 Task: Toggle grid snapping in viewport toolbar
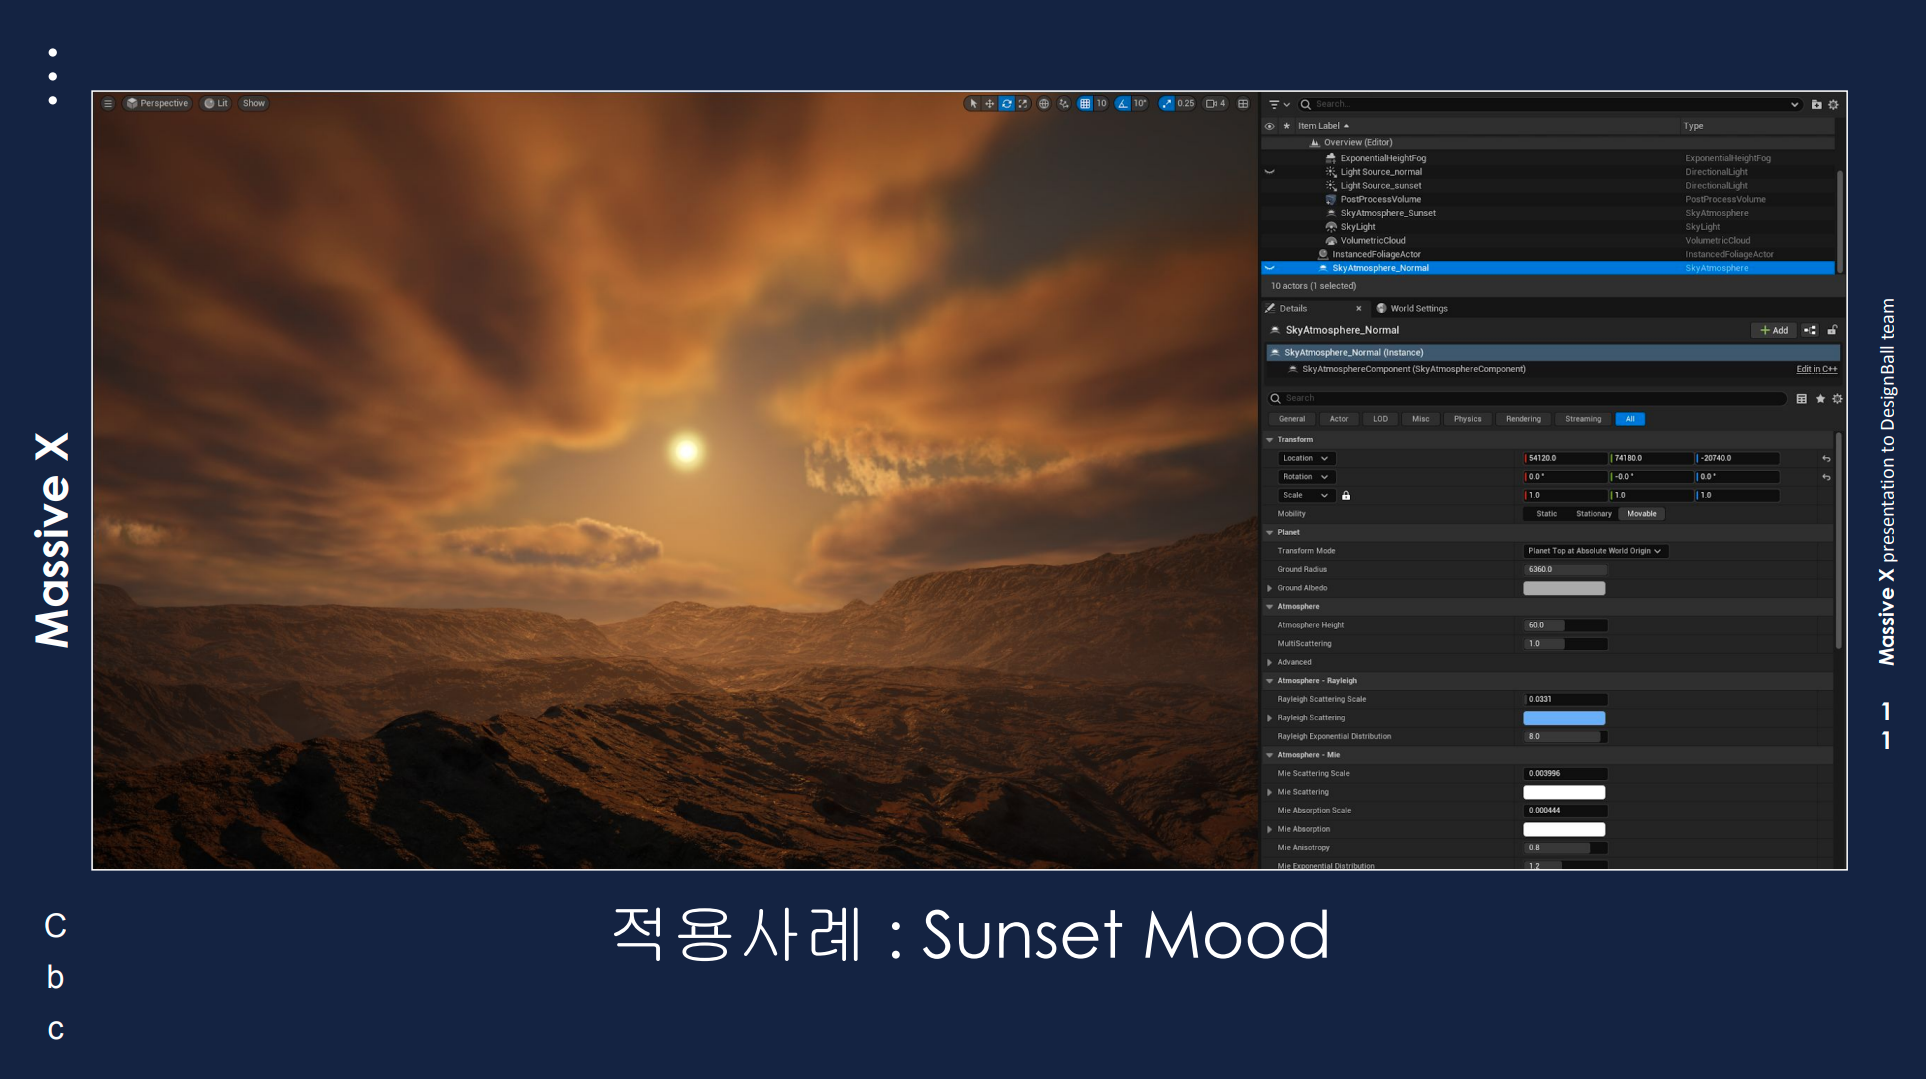[1085, 104]
